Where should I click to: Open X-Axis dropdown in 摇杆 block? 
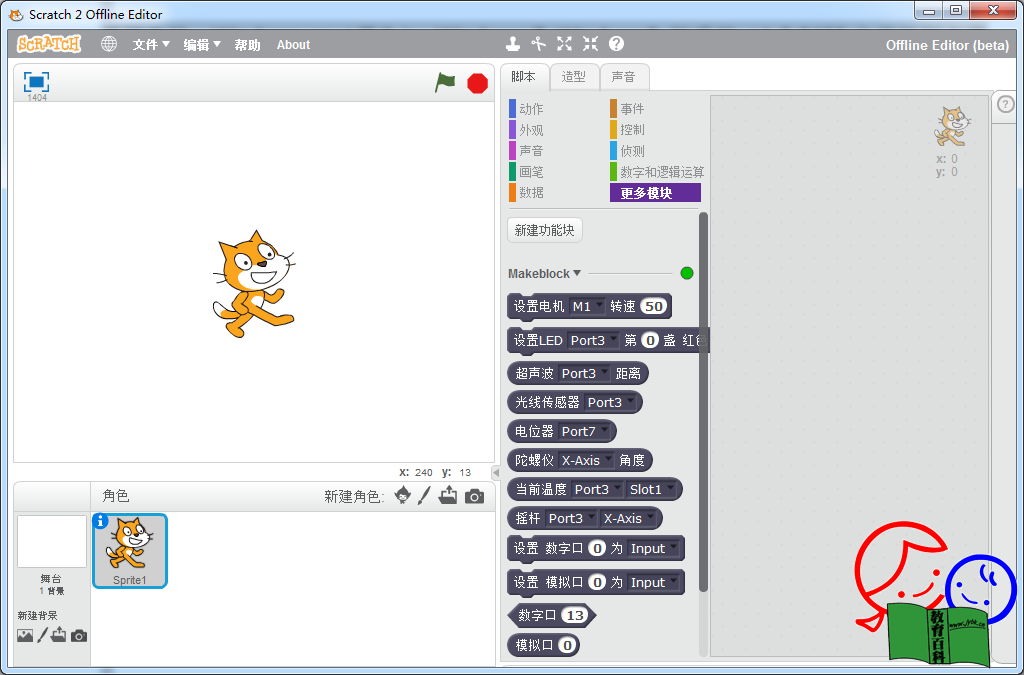(628, 518)
